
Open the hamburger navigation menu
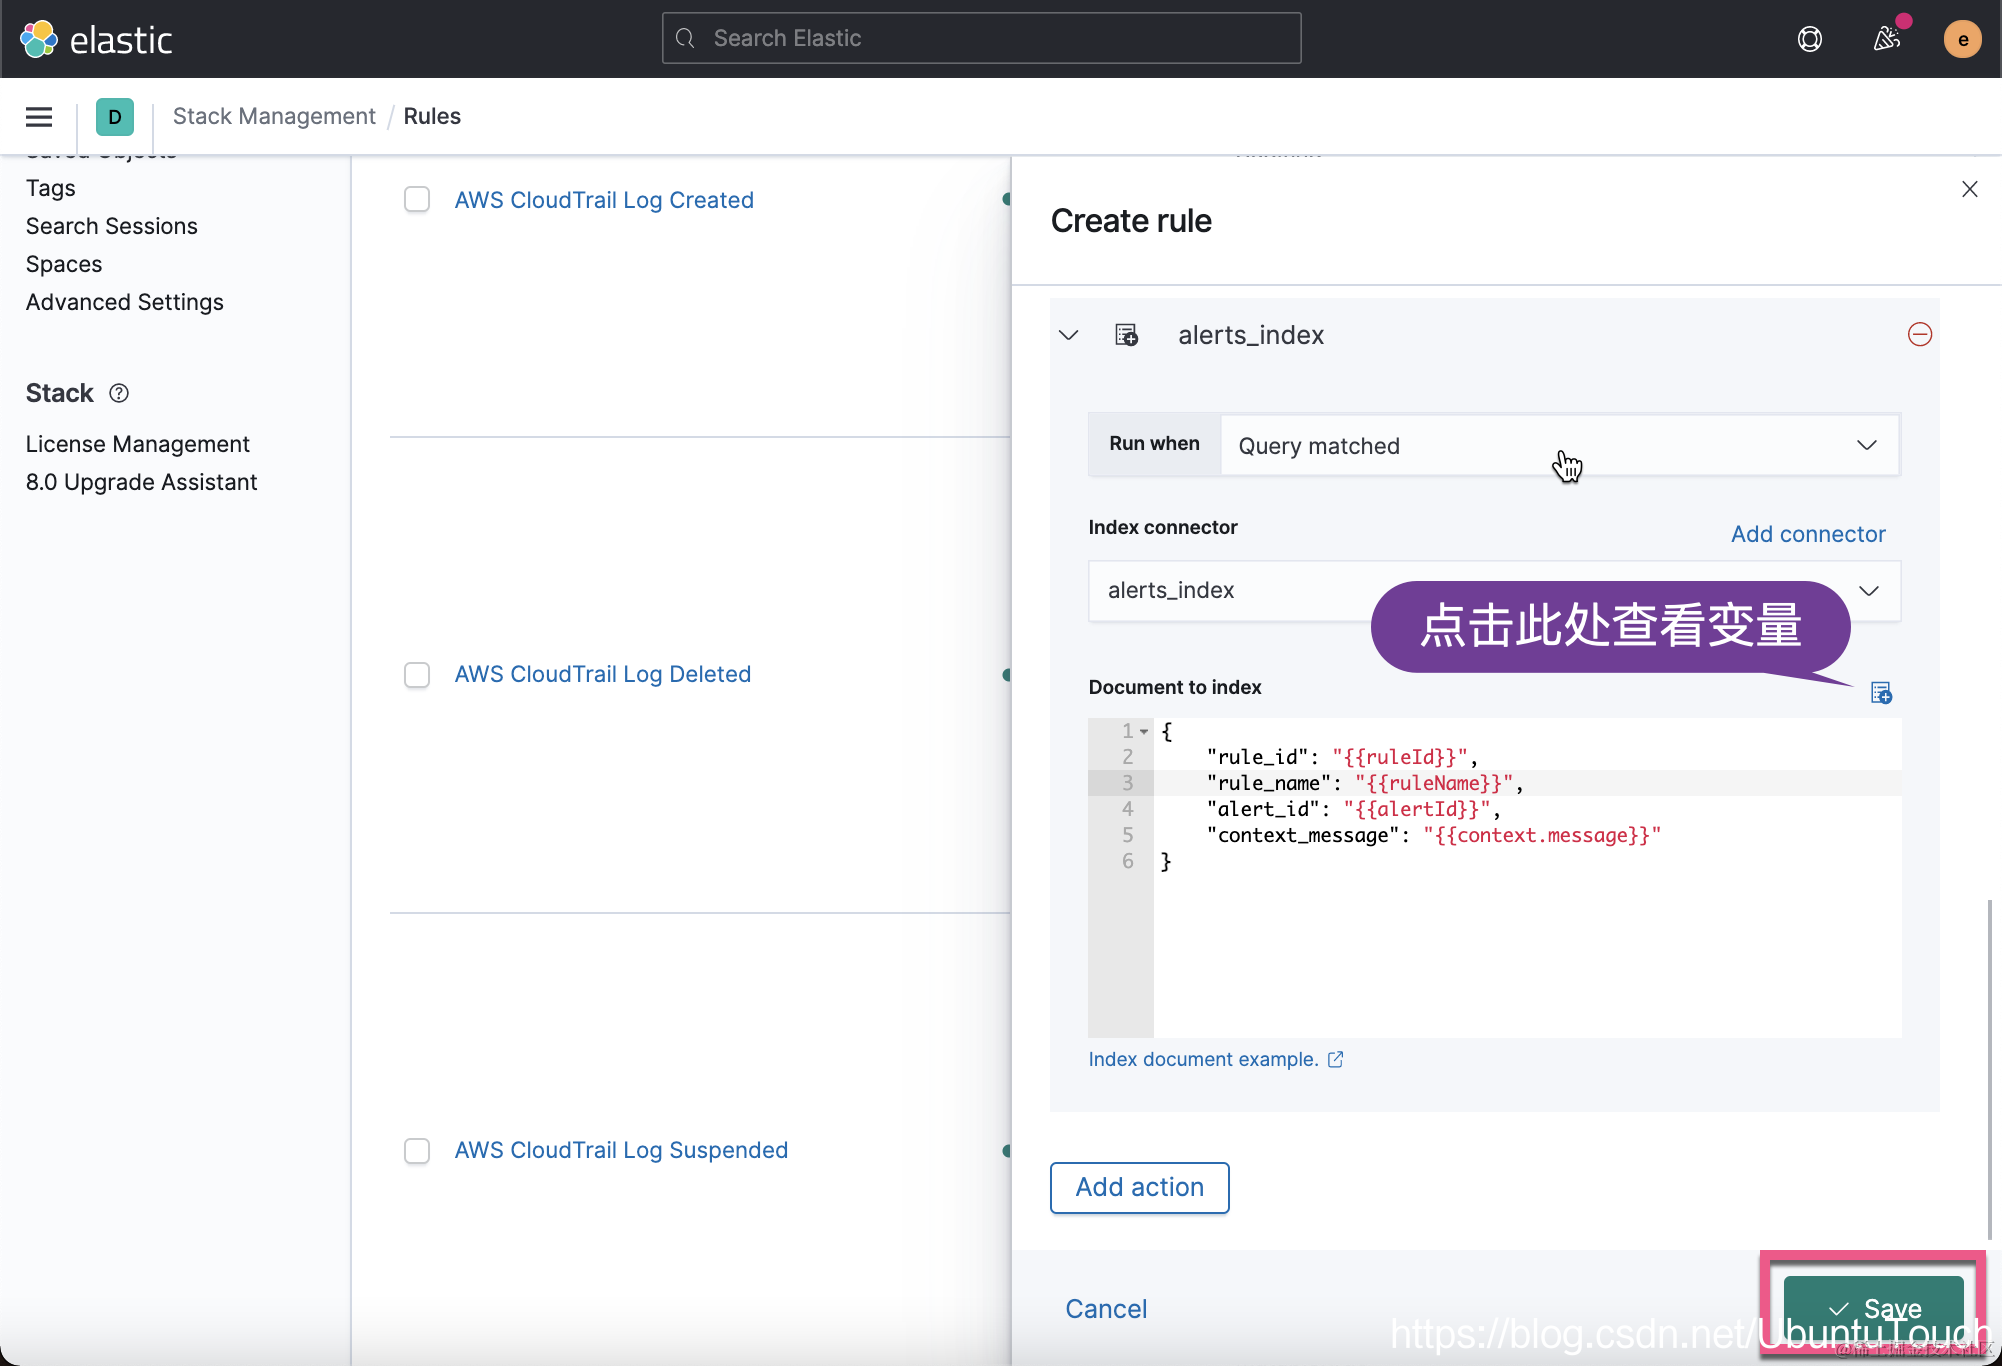[39, 117]
